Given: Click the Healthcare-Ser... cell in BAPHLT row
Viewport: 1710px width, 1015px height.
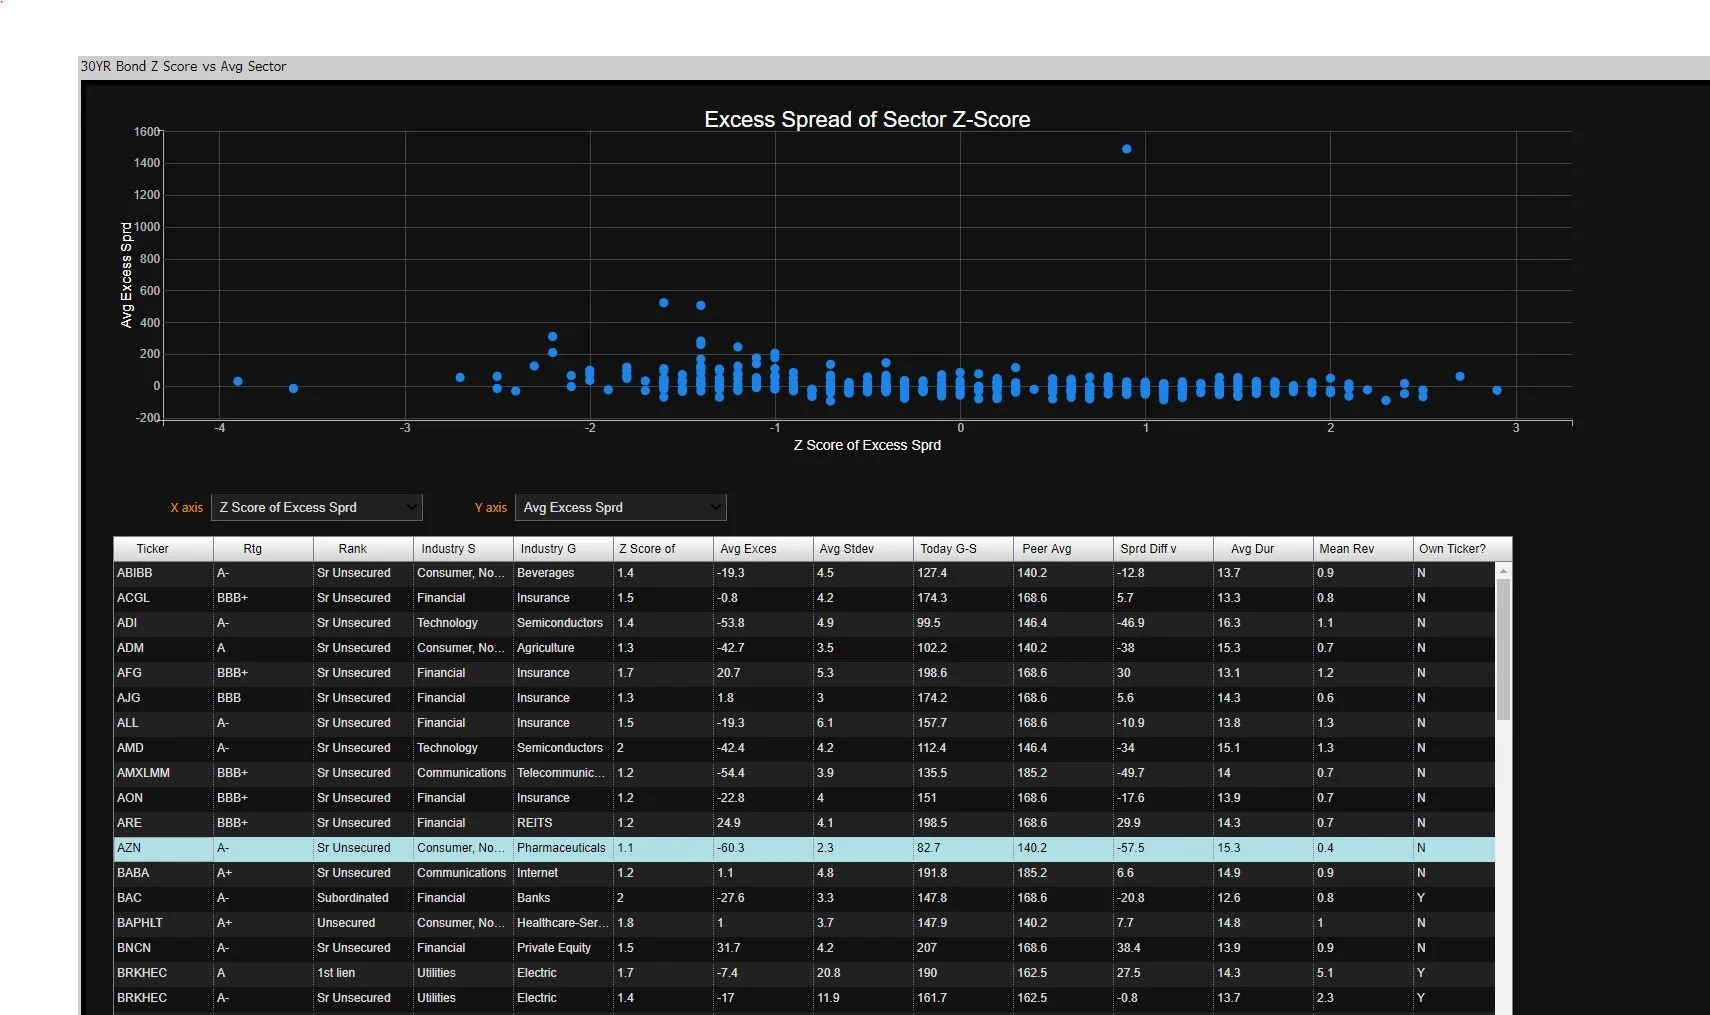Looking at the screenshot, I should 563,923.
